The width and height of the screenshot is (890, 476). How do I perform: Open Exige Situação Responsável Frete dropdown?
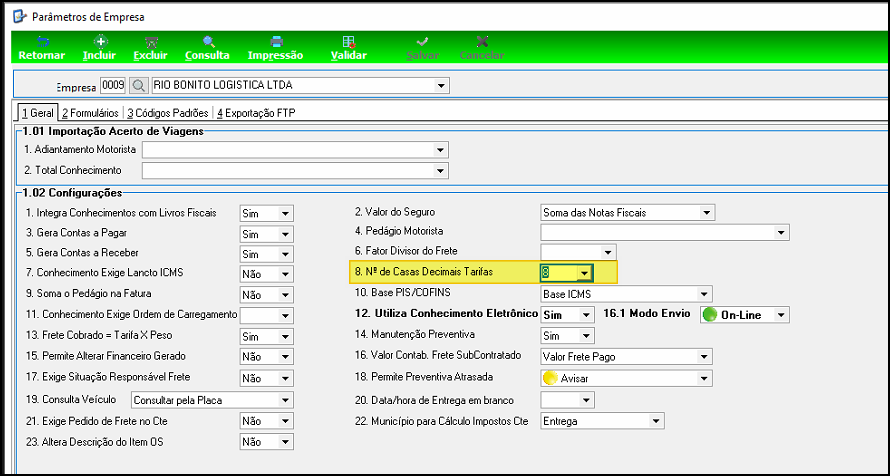pyautogui.click(x=286, y=377)
